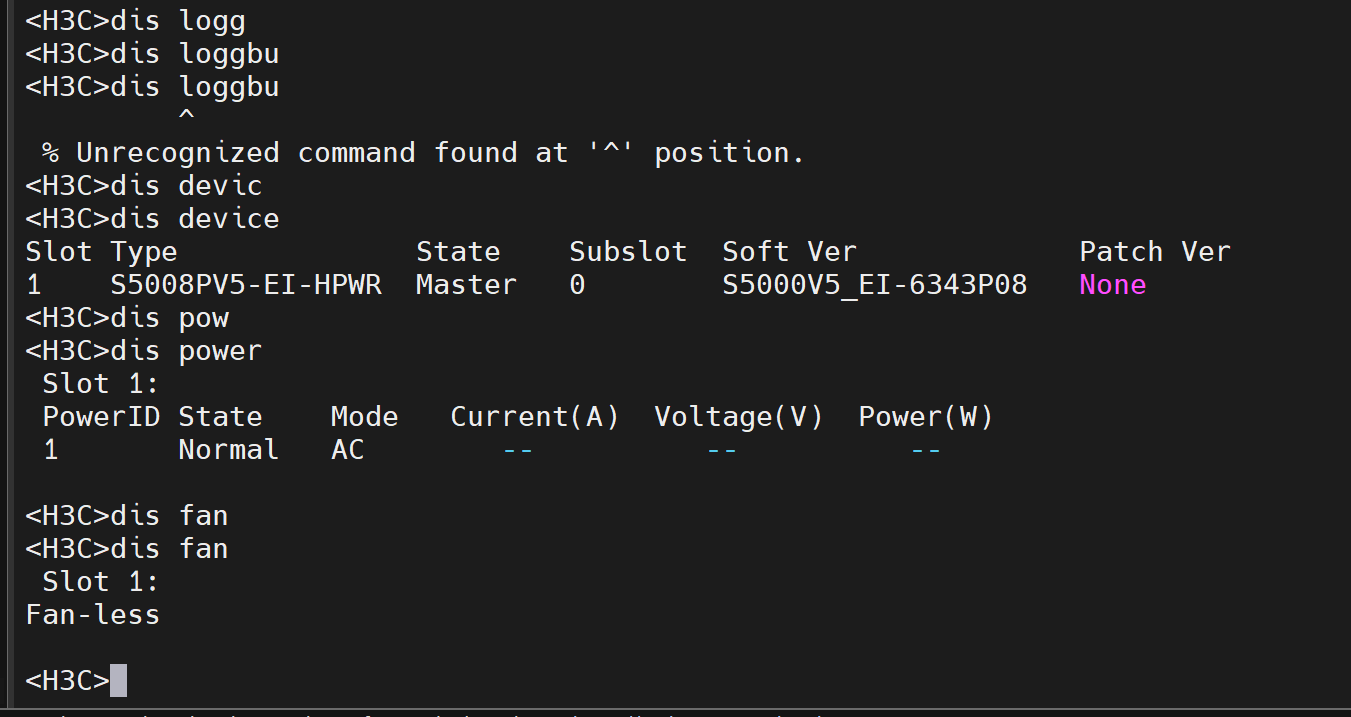Click the cursor block at the last prompt
The width and height of the screenshot is (1351, 717).
coord(118,681)
